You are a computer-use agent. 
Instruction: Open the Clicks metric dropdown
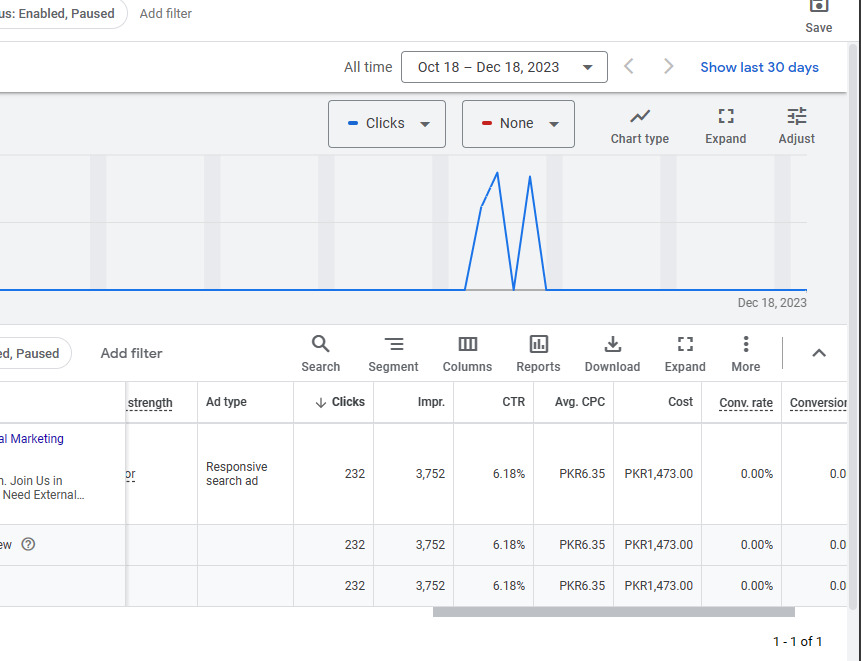pos(387,124)
